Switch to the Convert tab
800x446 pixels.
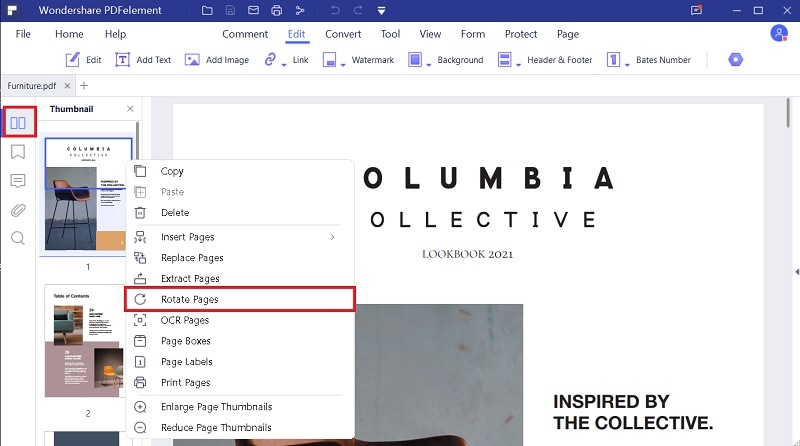[x=343, y=34]
